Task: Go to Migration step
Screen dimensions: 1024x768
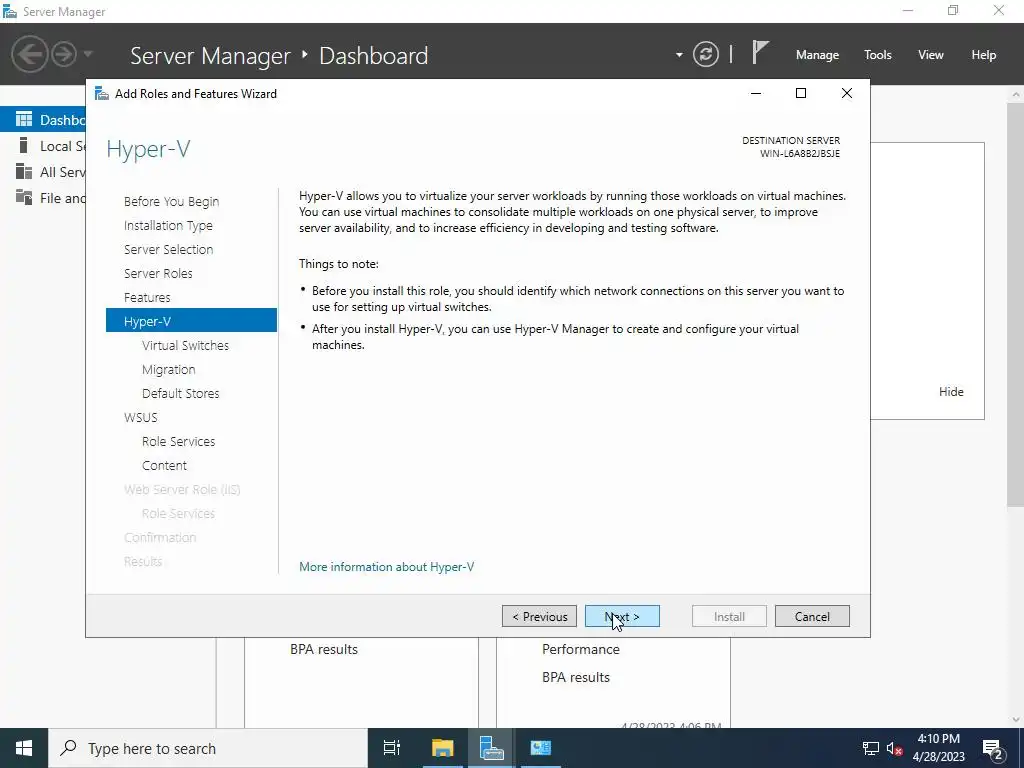Action: (168, 370)
